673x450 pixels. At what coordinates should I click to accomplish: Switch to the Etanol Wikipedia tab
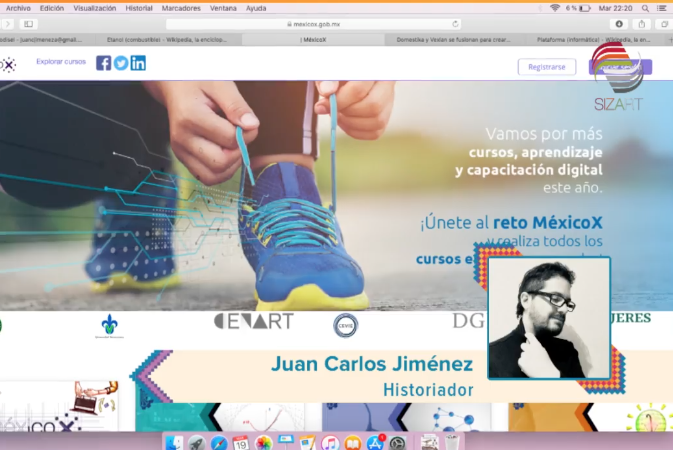coord(165,40)
